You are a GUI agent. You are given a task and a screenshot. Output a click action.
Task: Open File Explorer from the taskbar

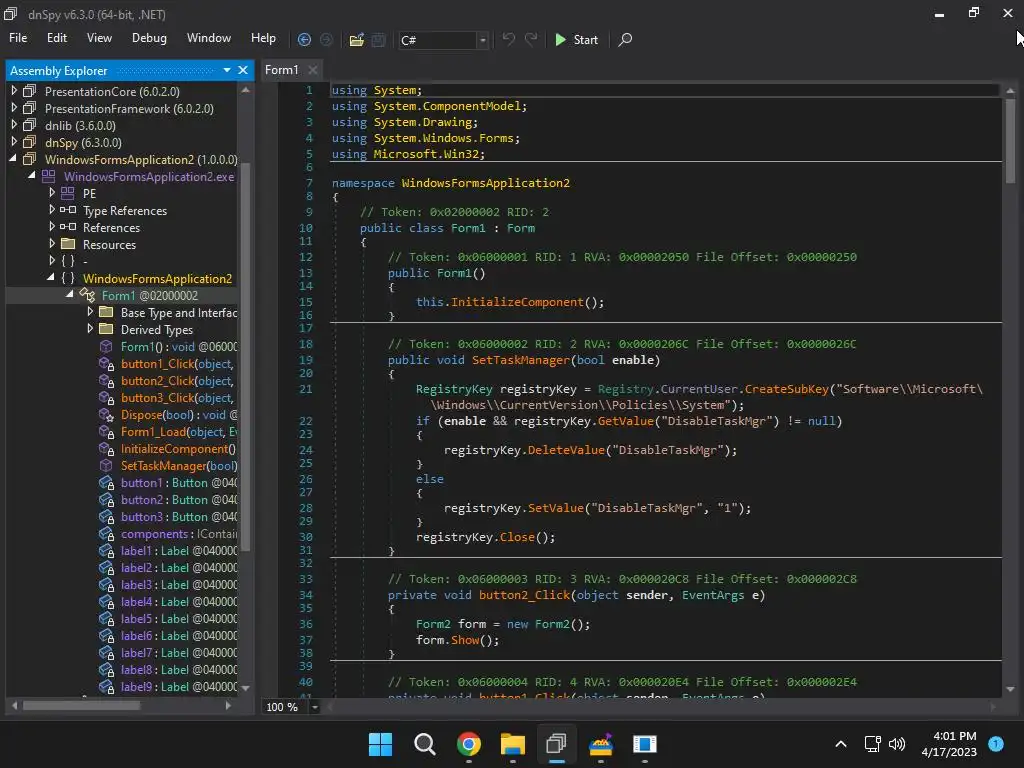point(513,744)
